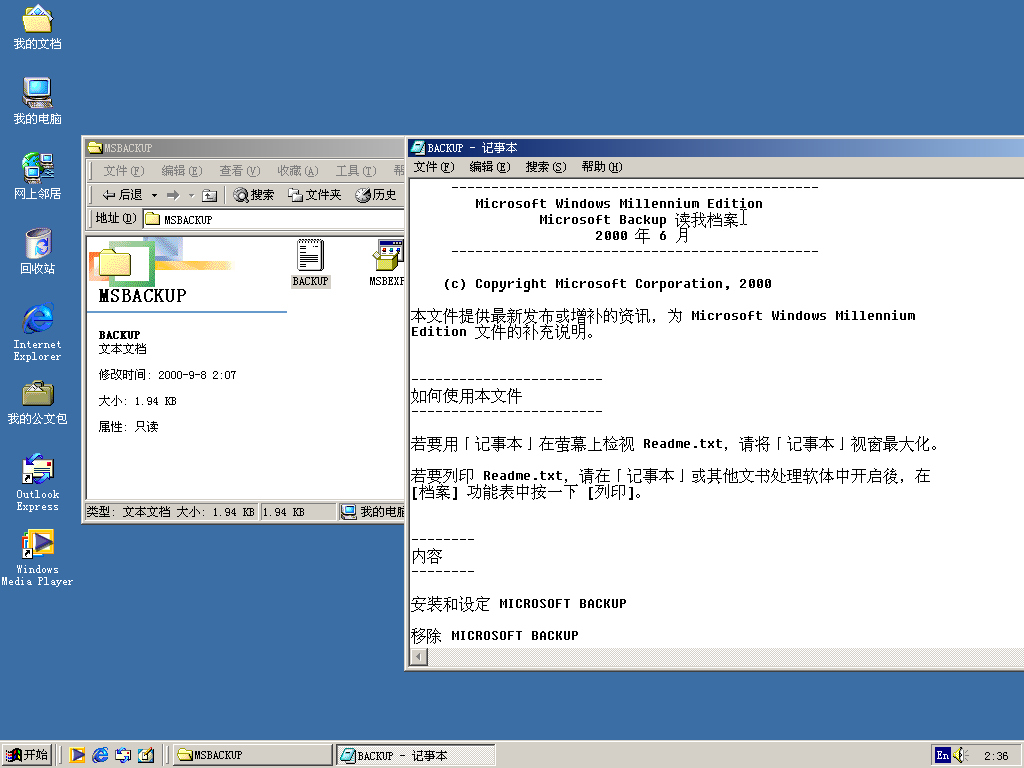Click the Notepad horizontal scrollbar left arrow

pyautogui.click(x=419, y=656)
